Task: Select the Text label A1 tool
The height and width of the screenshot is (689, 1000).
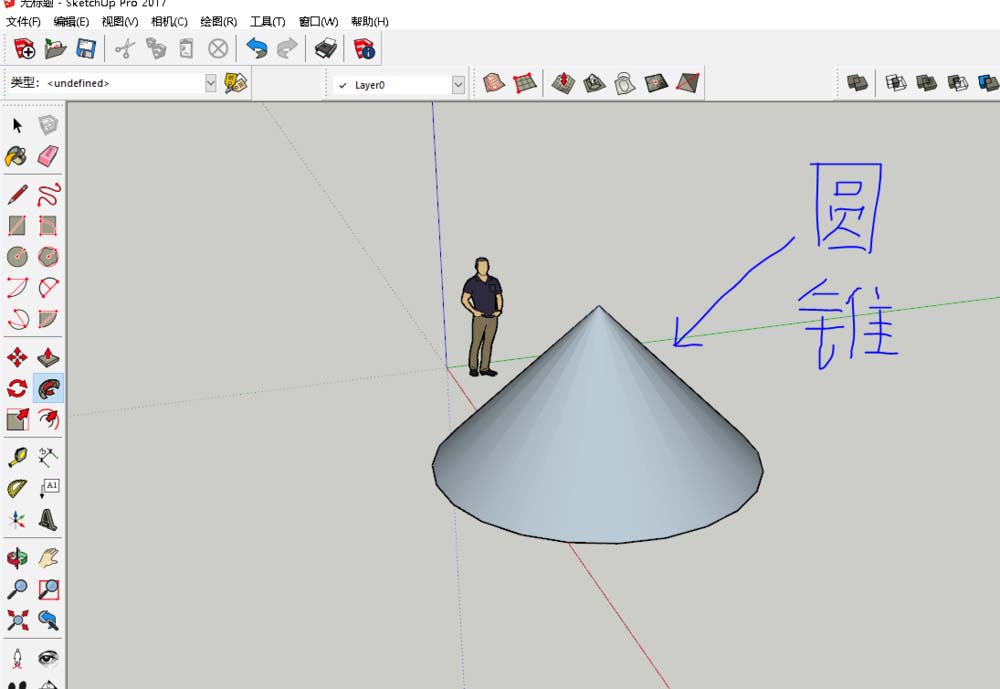Action: pos(48,489)
